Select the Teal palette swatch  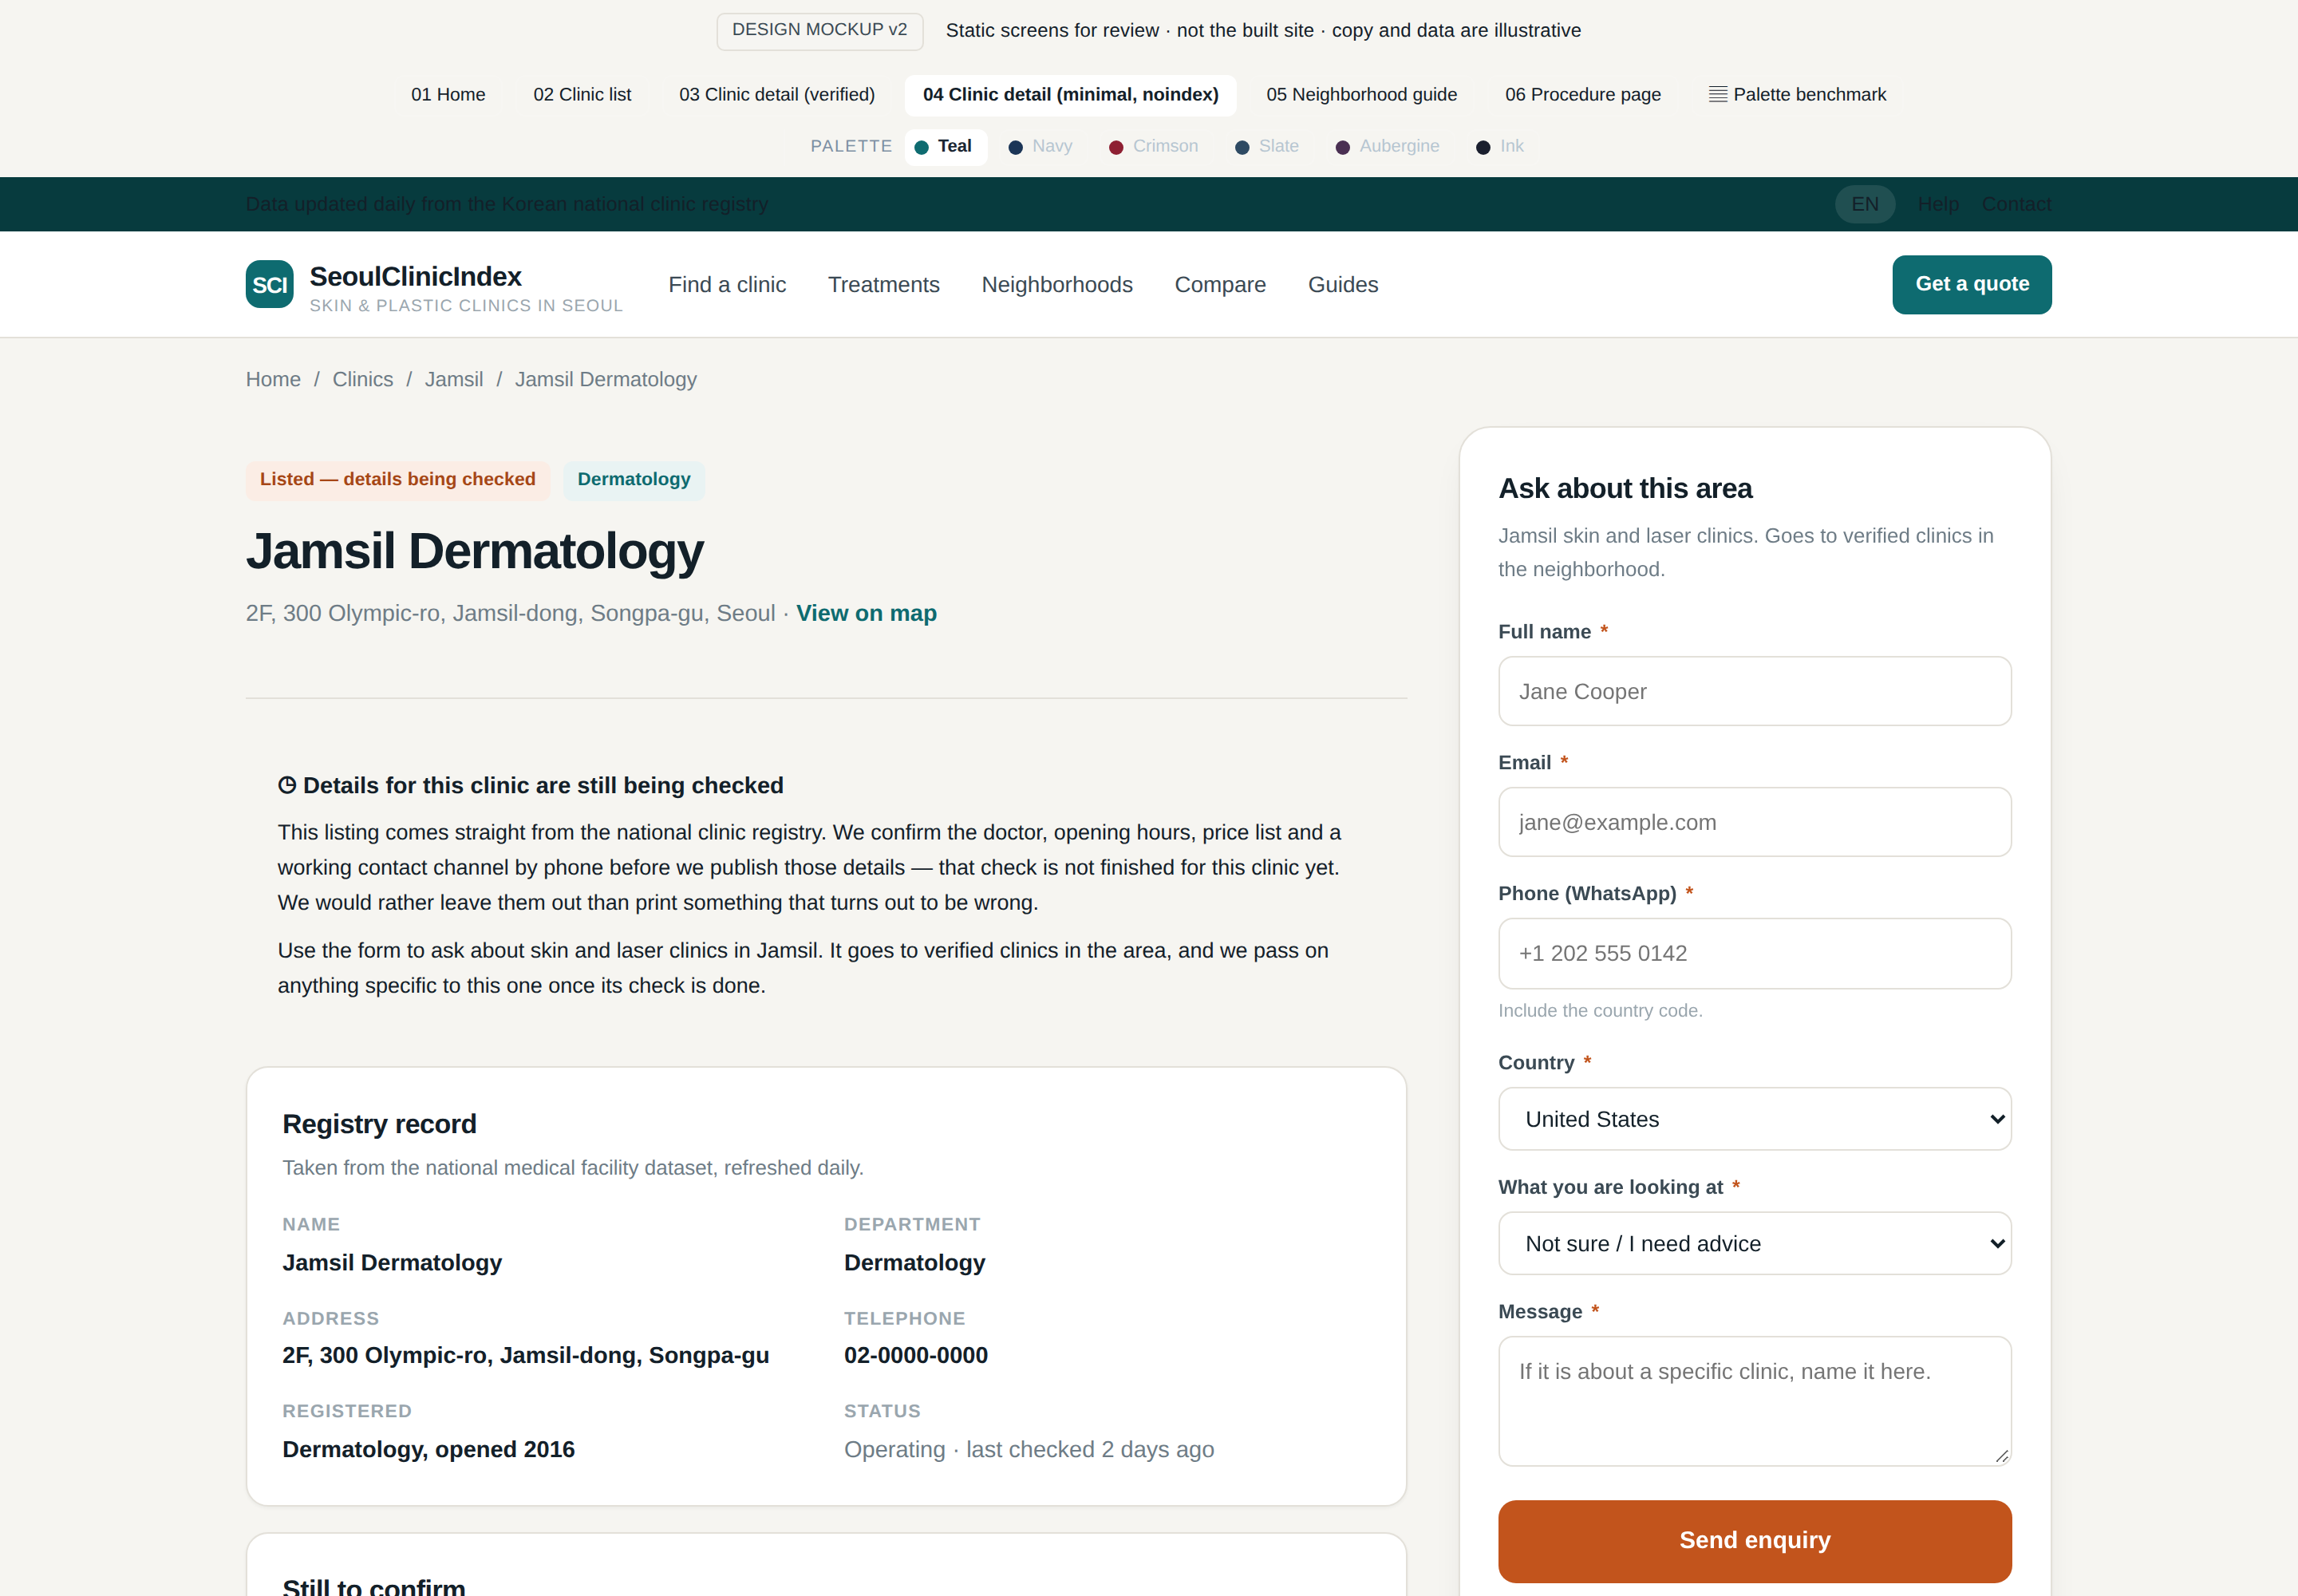946,147
